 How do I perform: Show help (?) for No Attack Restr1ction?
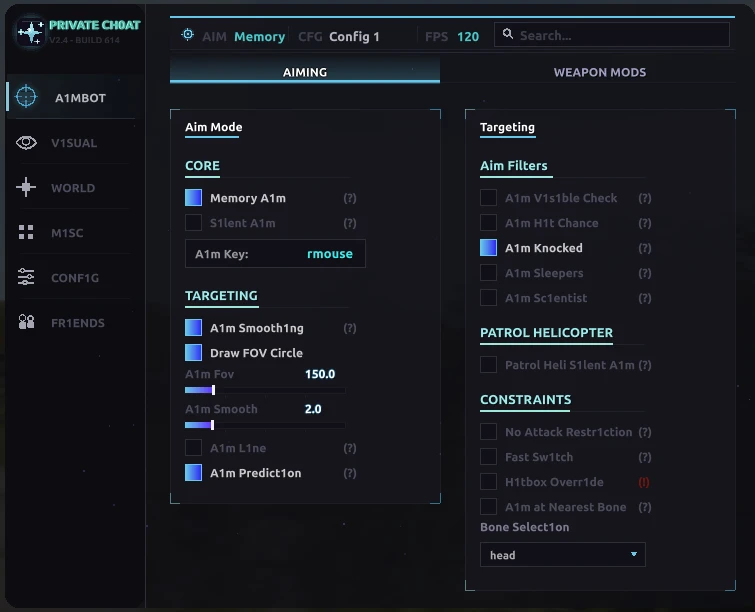coord(645,432)
